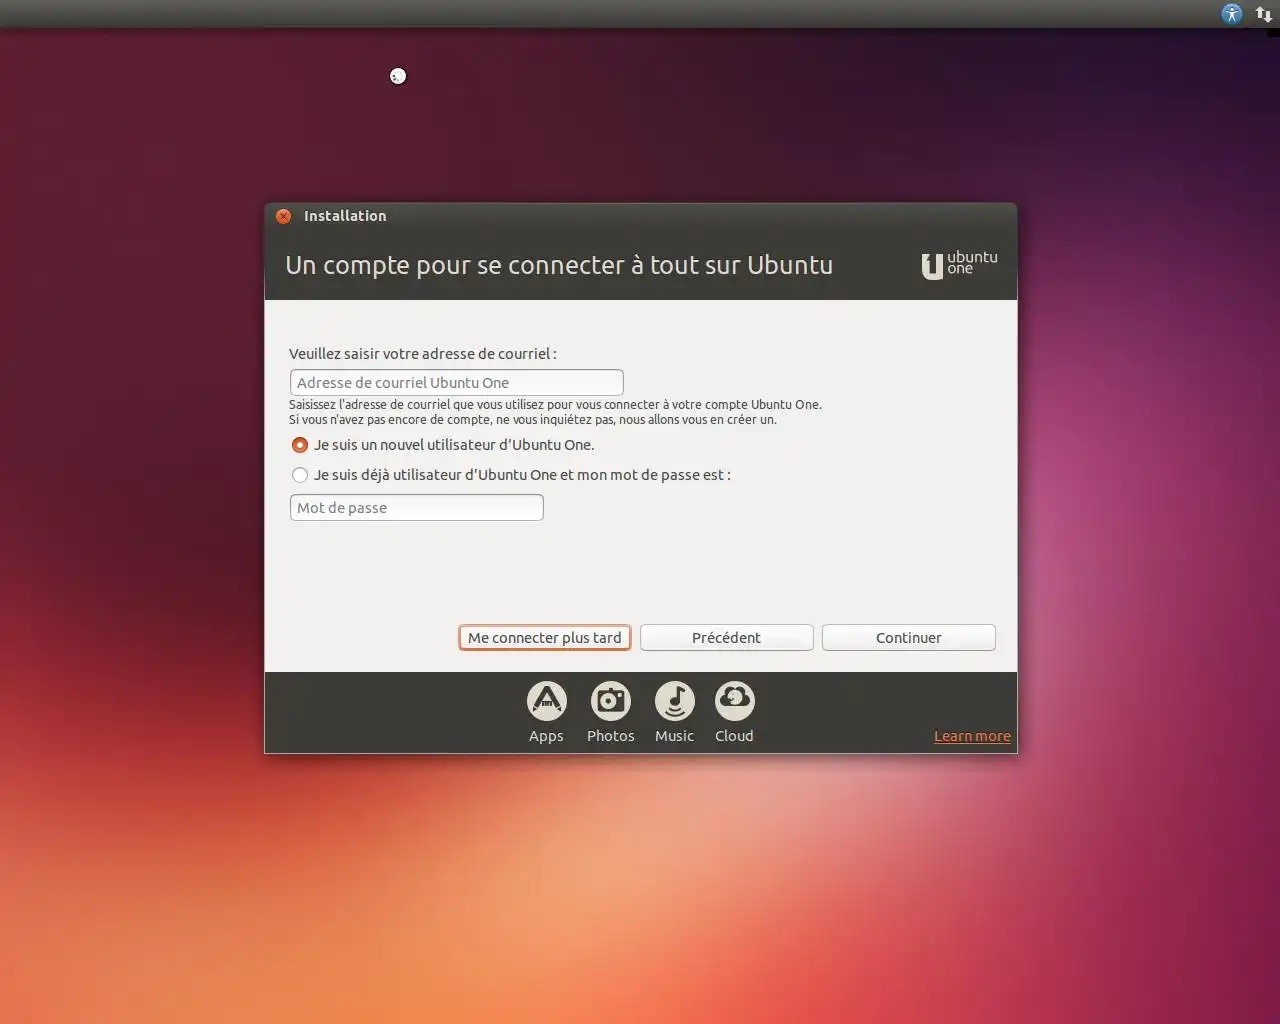1280x1024 pixels.
Task: Open the 'Learn more' link
Action: 972,736
